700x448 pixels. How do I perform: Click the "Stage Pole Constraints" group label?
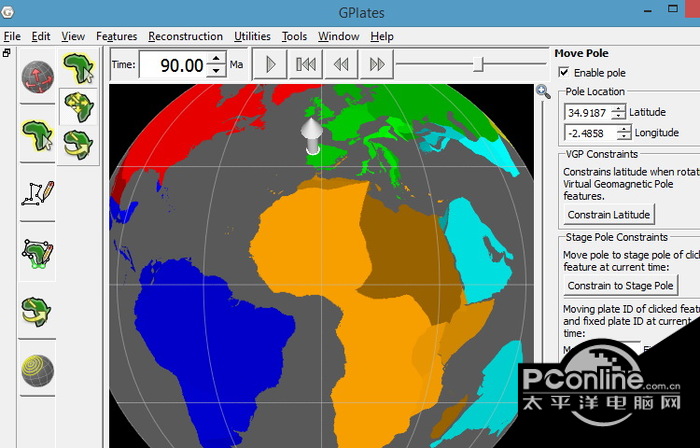617,237
